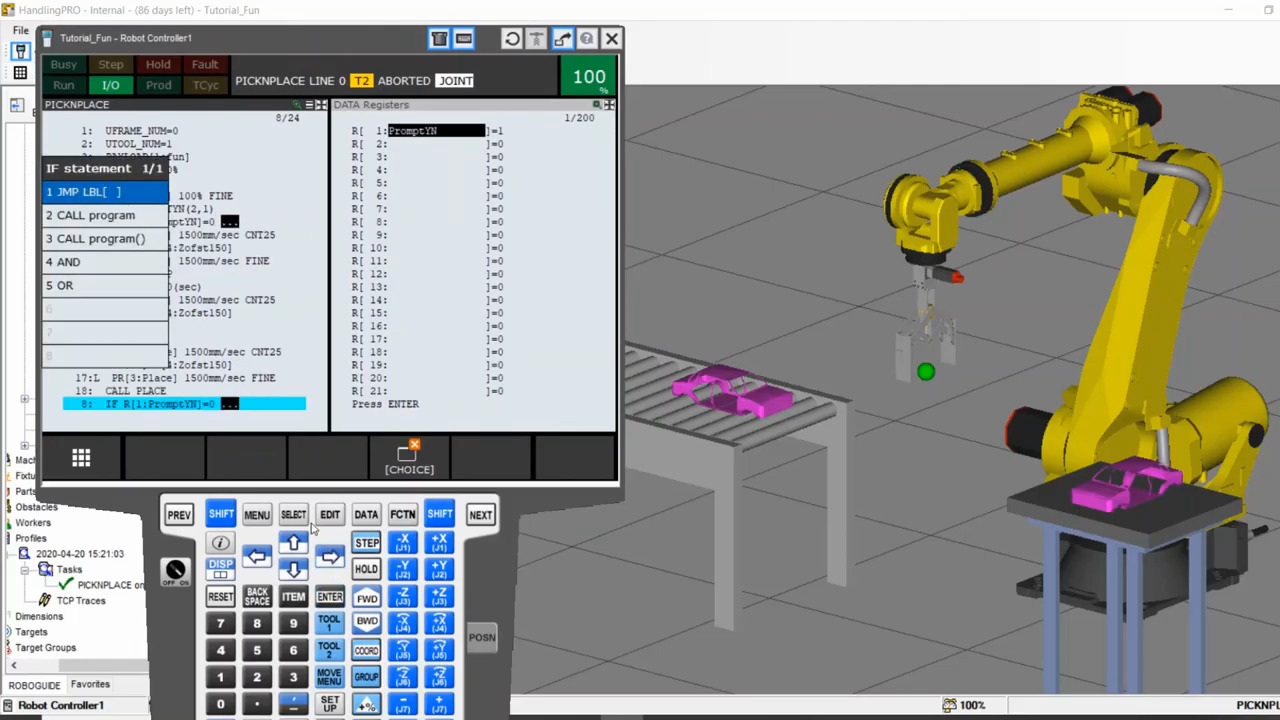
Task: Collapse the Tasks tree node
Action: tap(24, 570)
